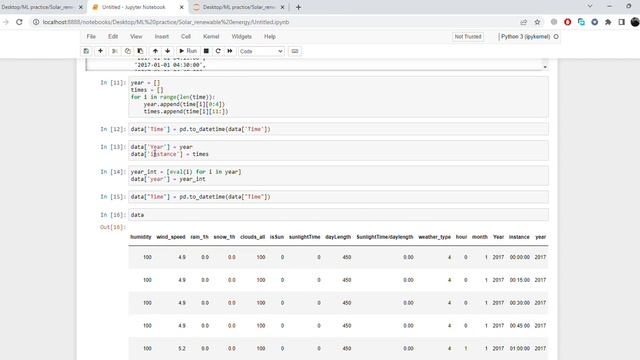Image resolution: width=640 pixels, height=360 pixels.
Task: Toggle the browser side panel icon
Action: tap(621, 22)
